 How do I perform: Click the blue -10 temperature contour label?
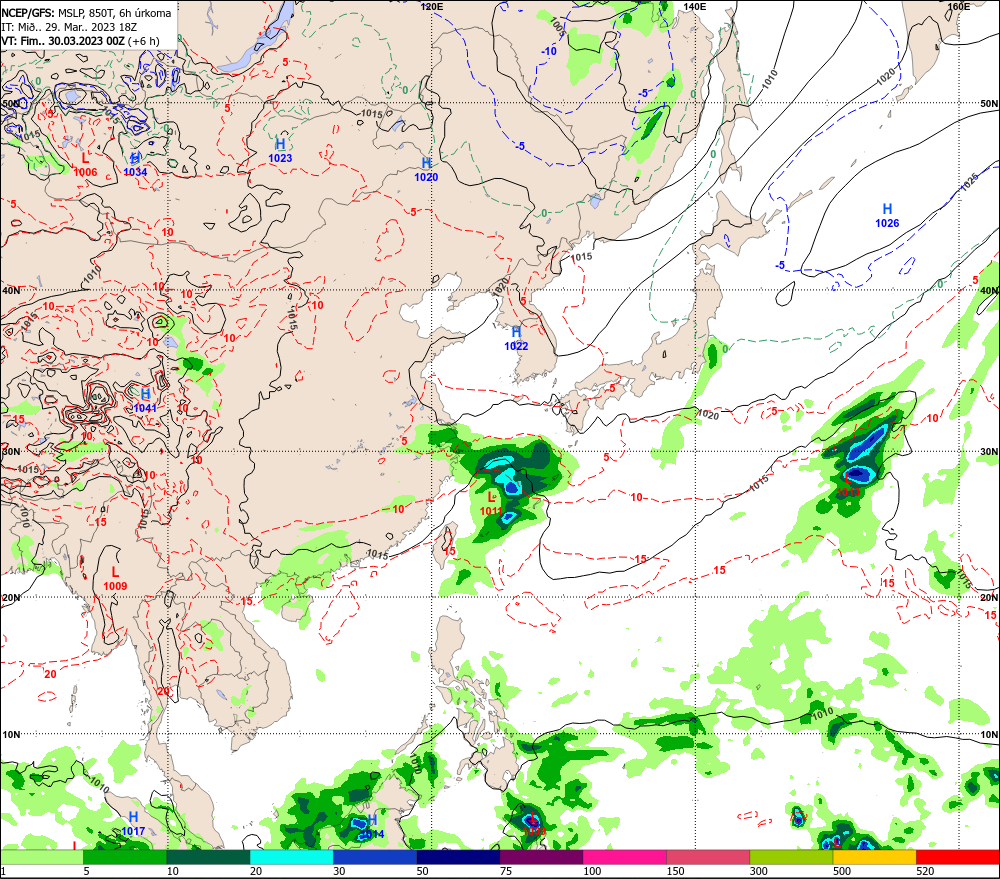tap(548, 51)
